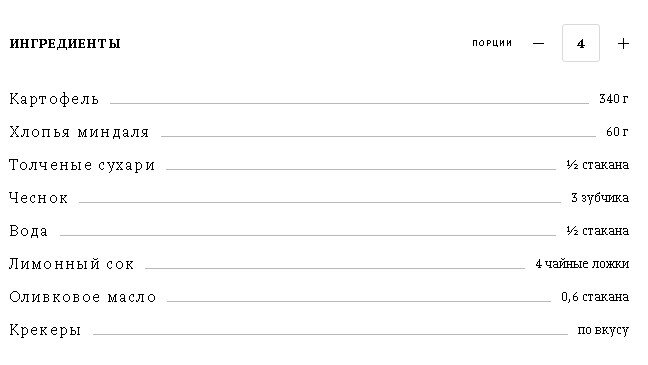
Task: Select the Чеснок ingredient
Action: (x=38, y=198)
